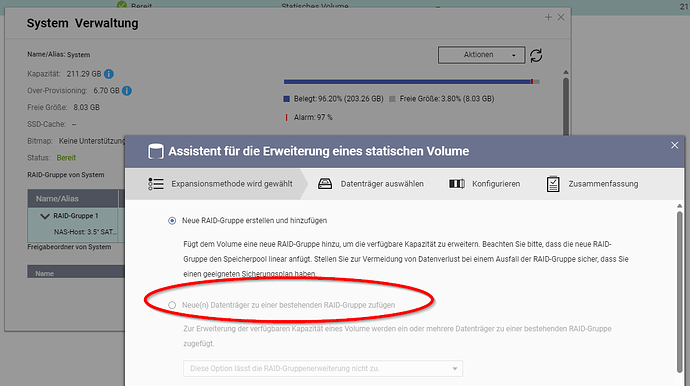Click the 'Name/Alias: System' text
The width and height of the screenshot is (690, 386).
point(59,55)
